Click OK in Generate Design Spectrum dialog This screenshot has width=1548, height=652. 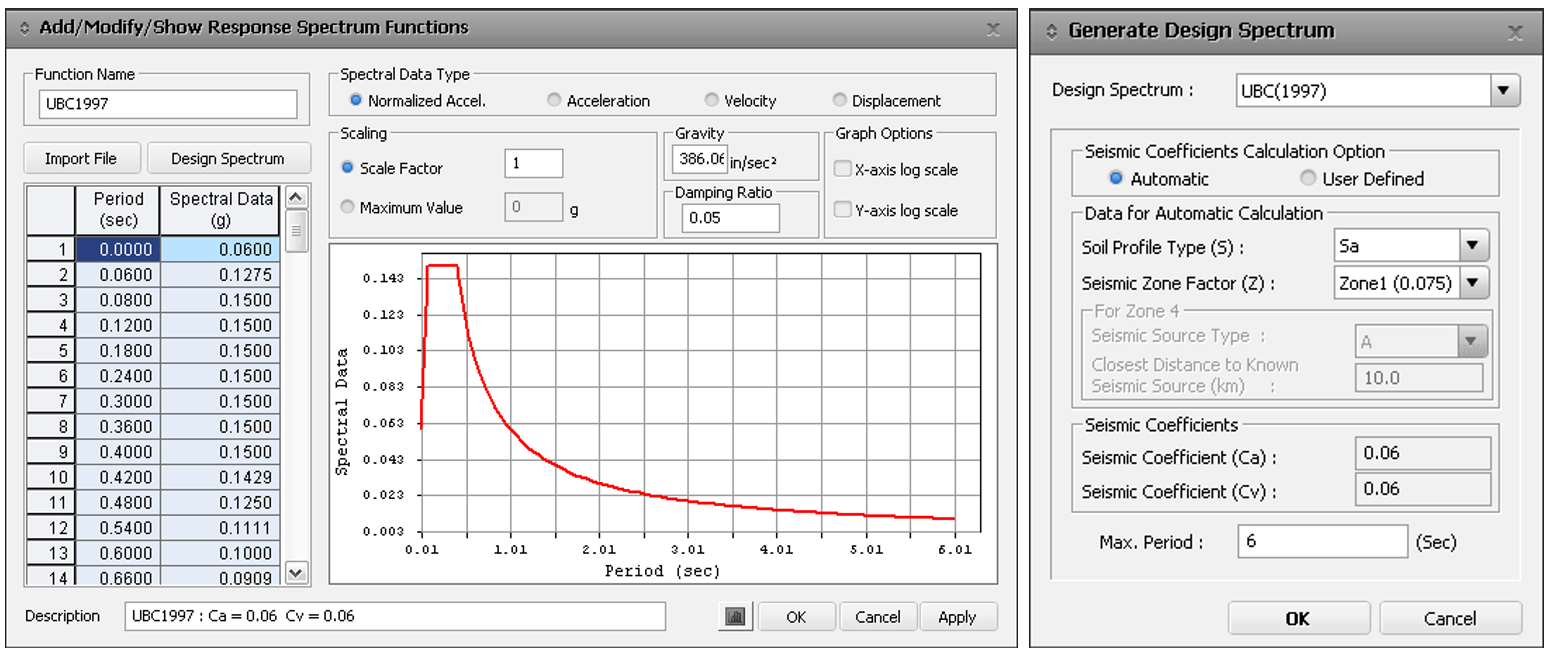pyautogui.click(x=1297, y=618)
